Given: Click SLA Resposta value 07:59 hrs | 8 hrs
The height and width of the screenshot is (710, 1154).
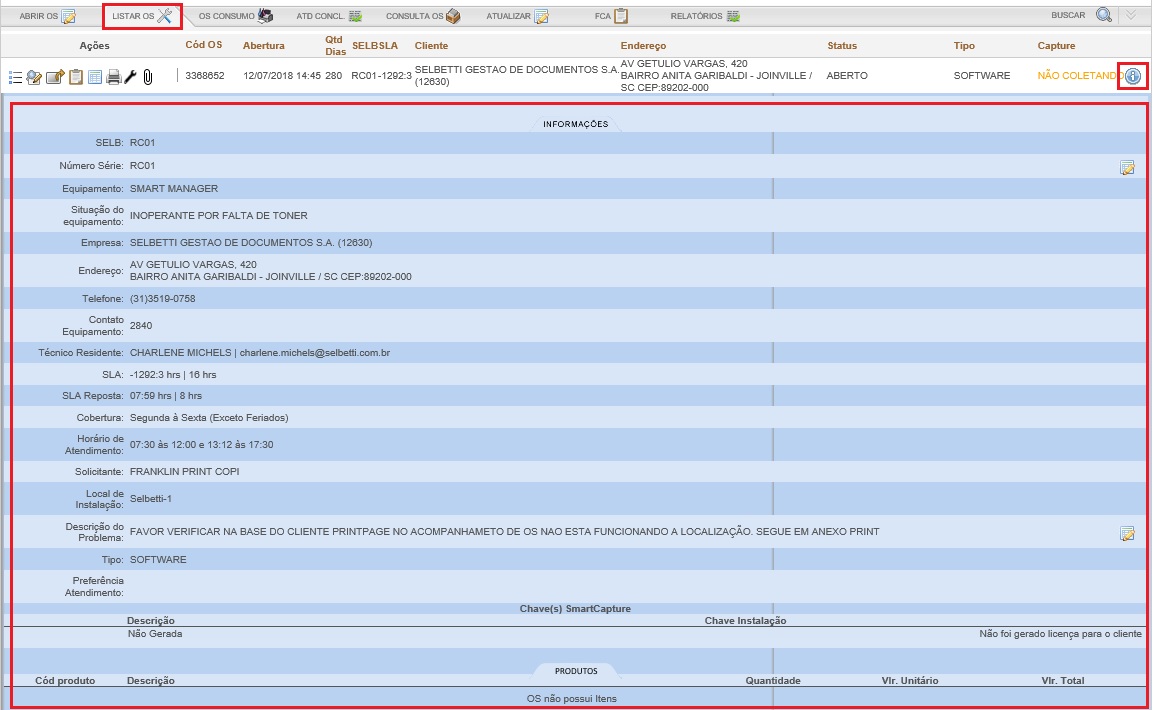Looking at the screenshot, I should pyautogui.click(x=166, y=396).
